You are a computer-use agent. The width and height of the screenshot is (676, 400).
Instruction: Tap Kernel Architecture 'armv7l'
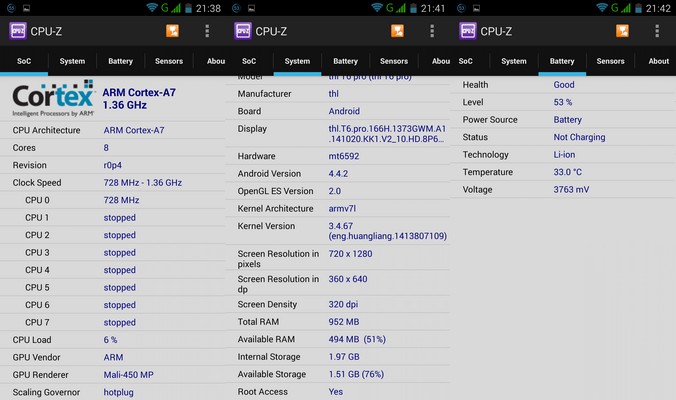pyautogui.click(x=342, y=209)
